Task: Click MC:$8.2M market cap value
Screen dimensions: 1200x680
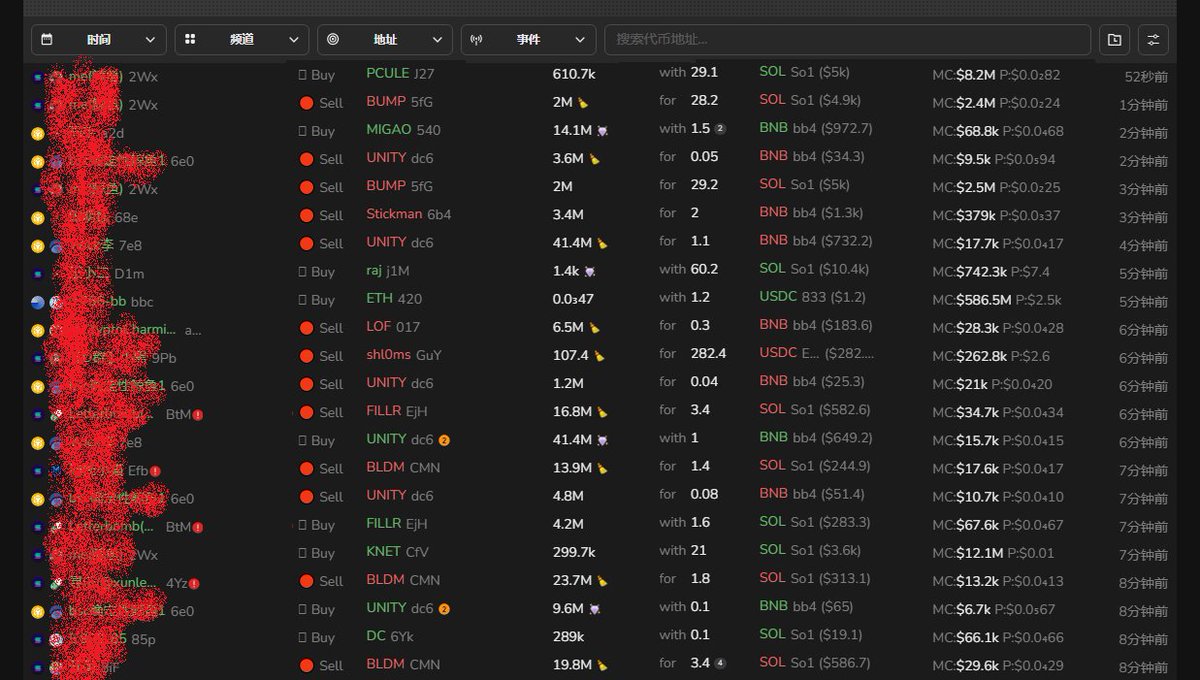Action: click(x=964, y=74)
